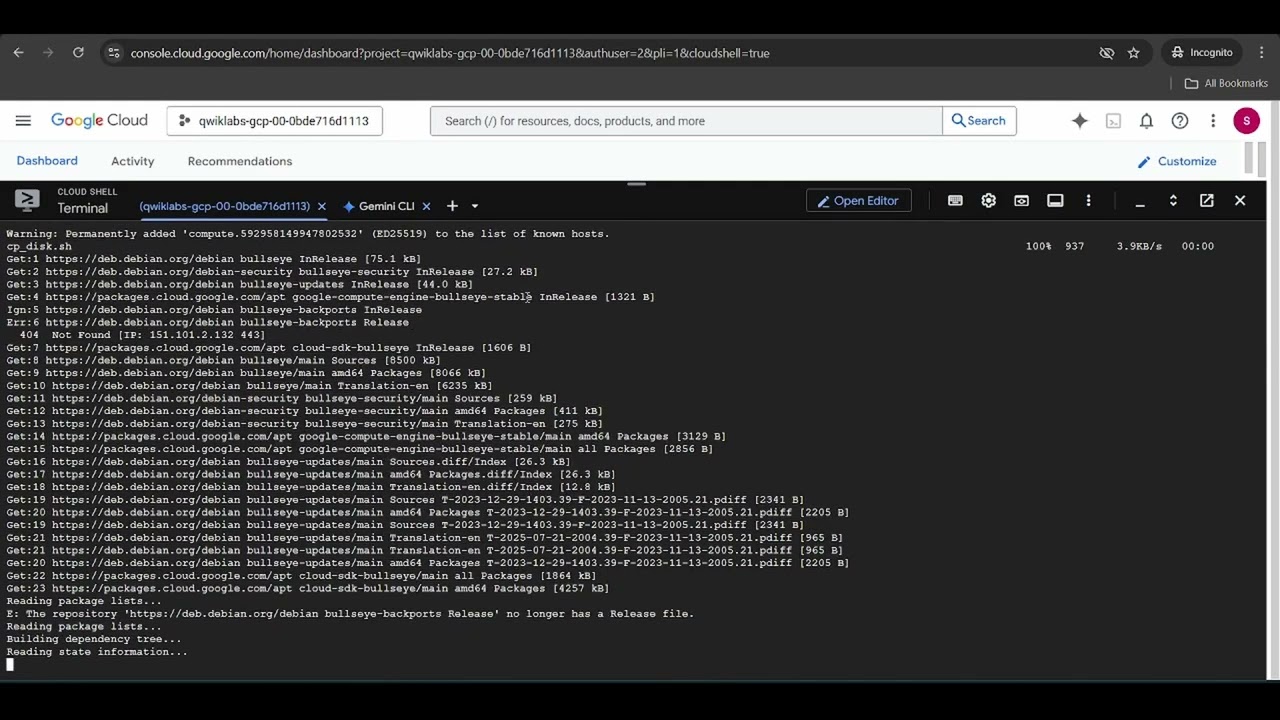Select the Cloud Shell session tab qwiklabs-gcp-00-0bde716d1113
Viewport: 1280px width, 720px height.
click(225, 206)
